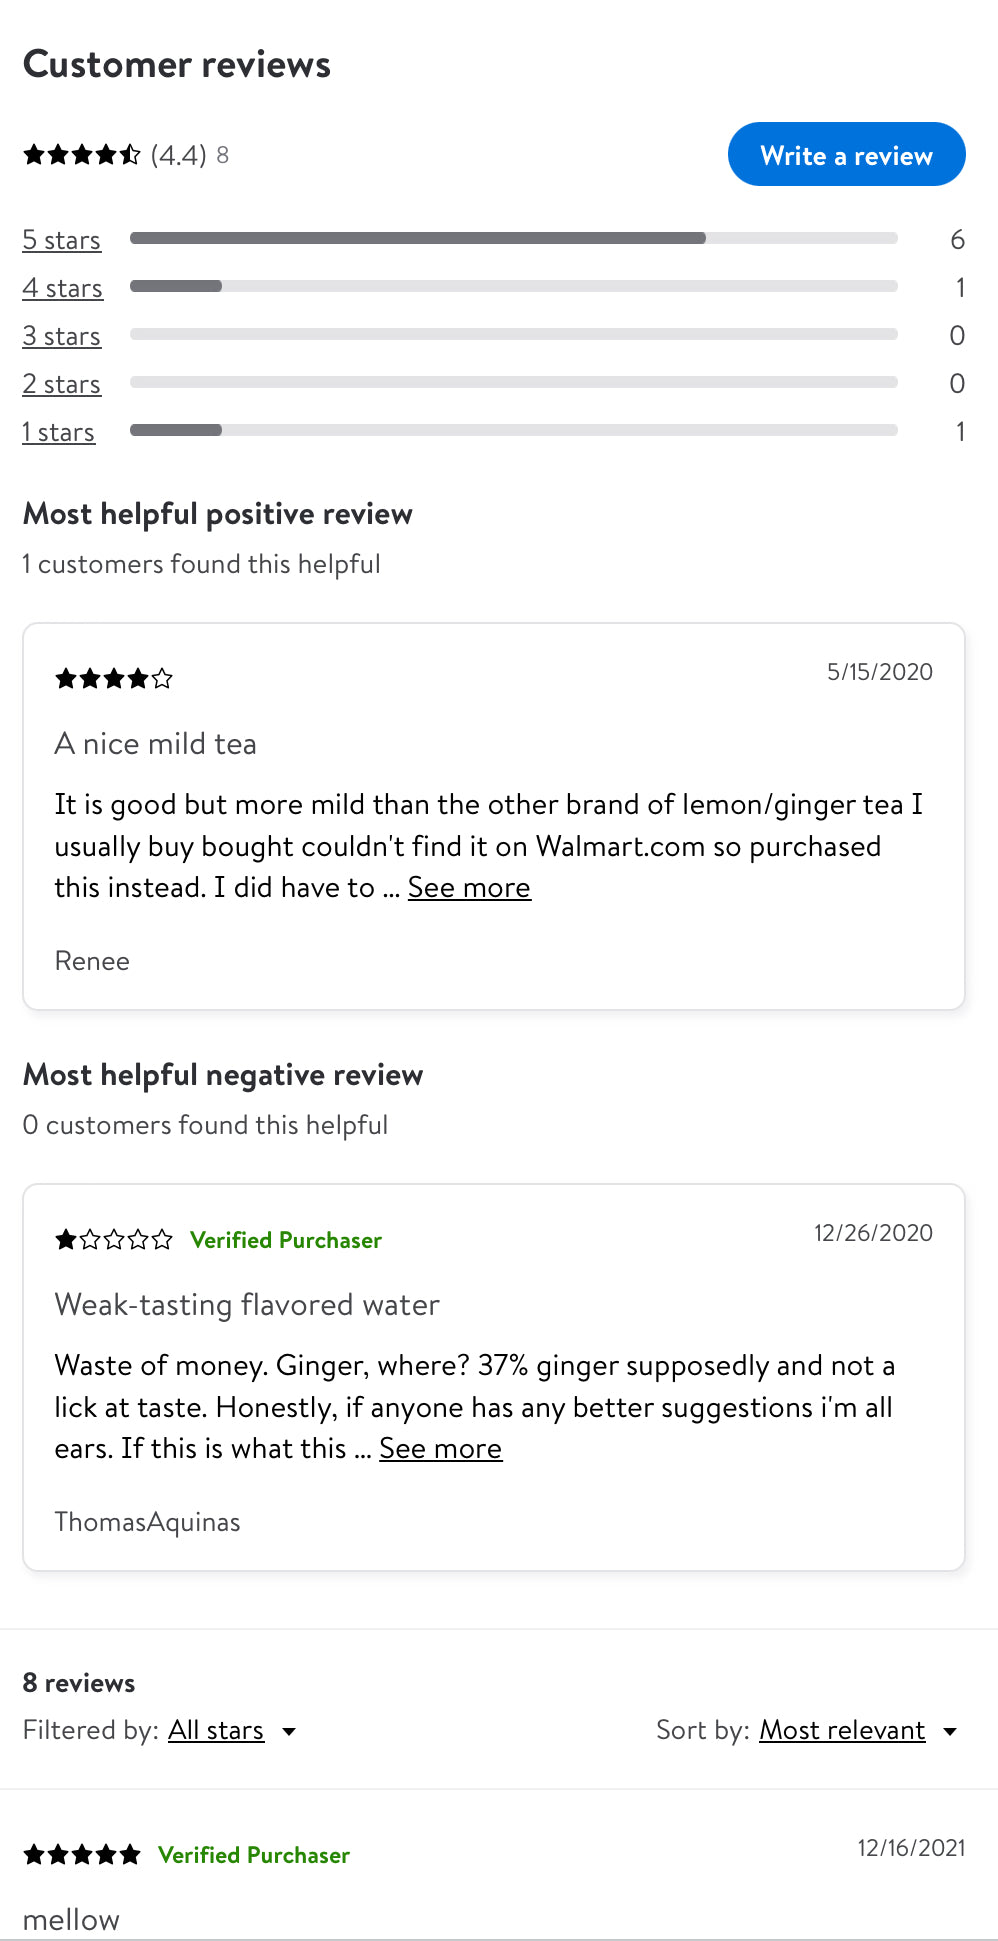This screenshot has height=1941, width=998.
Task: Open the All stars filter dropdown
Action: point(216,1730)
